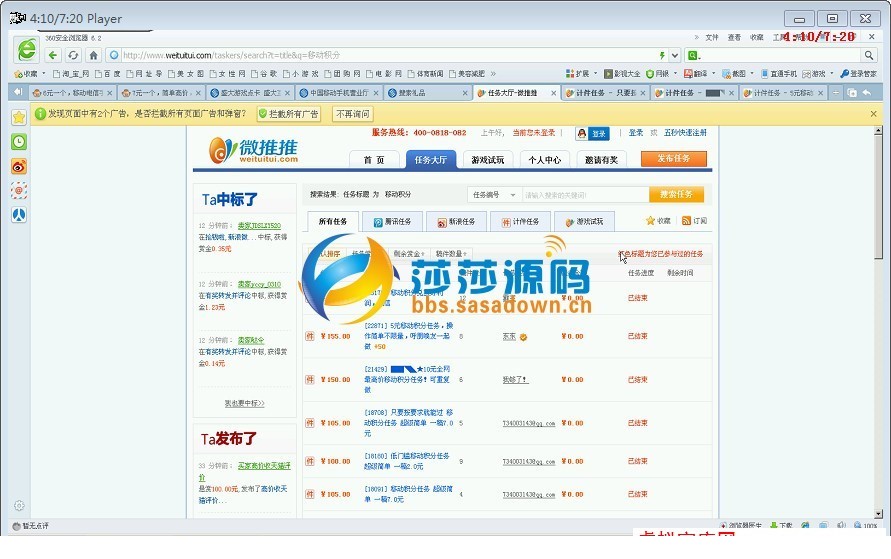Switch to browser tab 中国移动手机营业厅

[x=339, y=93]
